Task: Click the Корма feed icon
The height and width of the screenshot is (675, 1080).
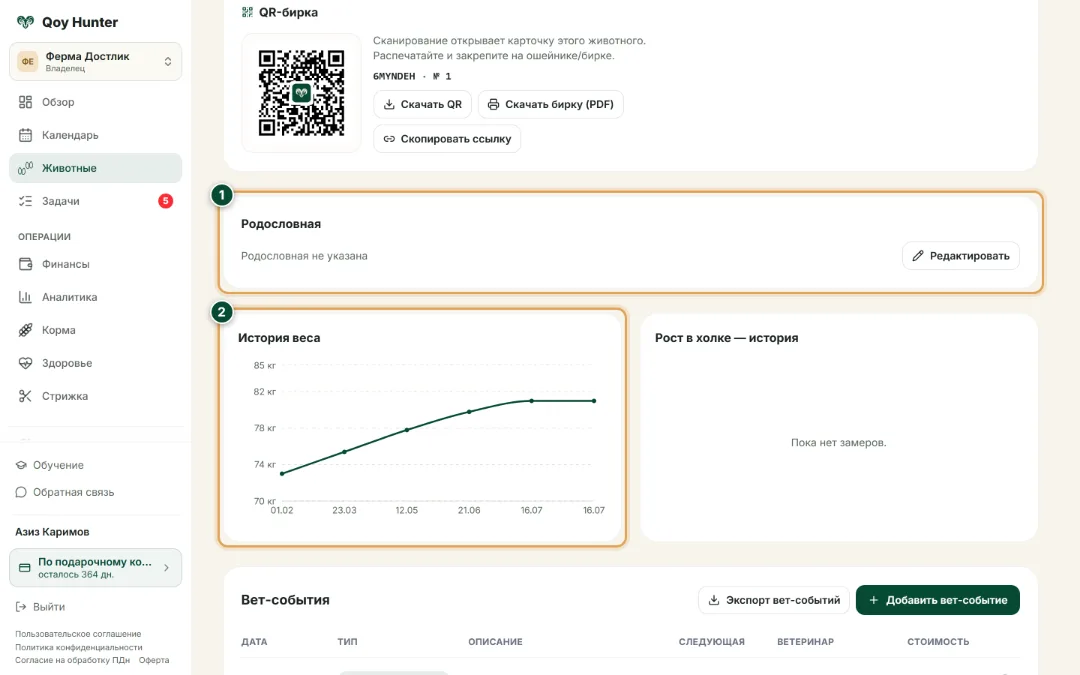Action: (25, 330)
